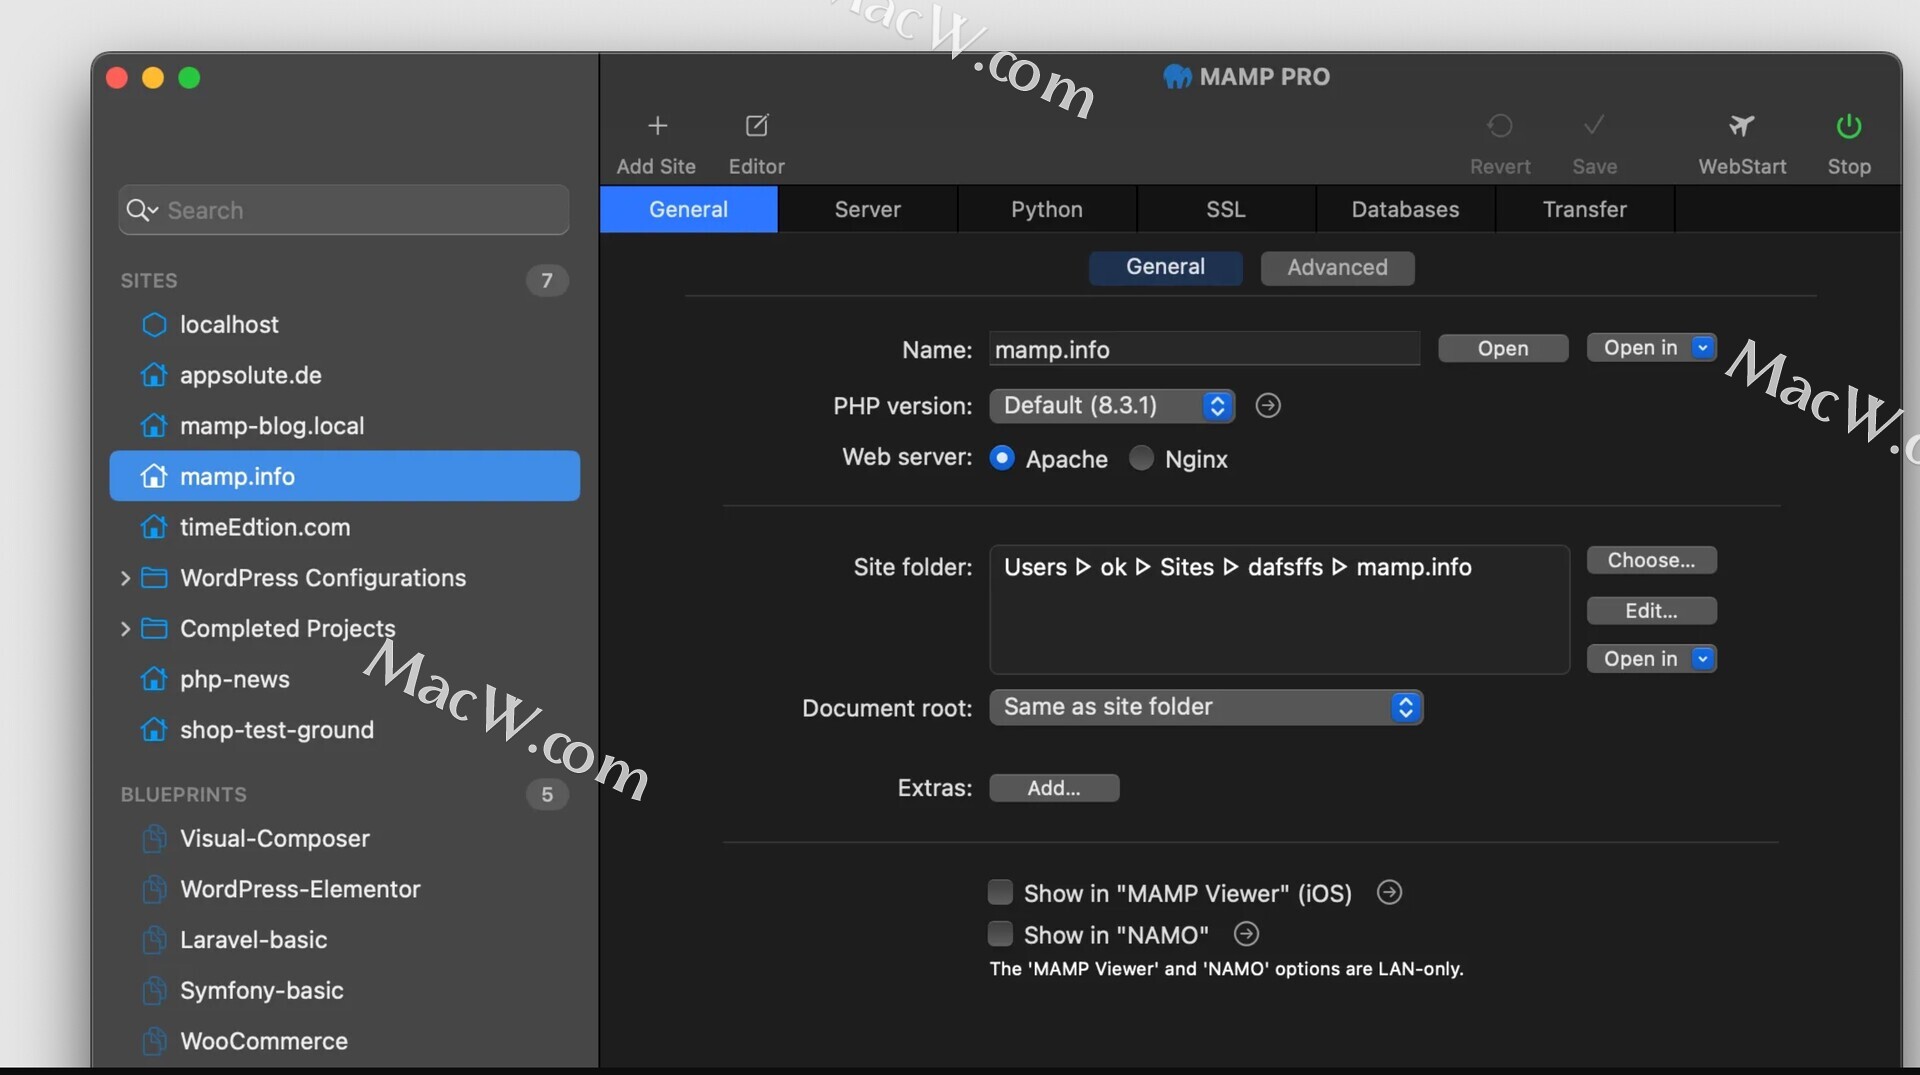Click arrow icon next to MAMP Viewer option

pos(1389,892)
